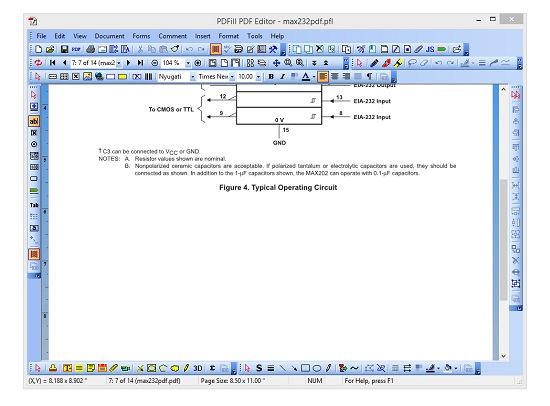Click the zoom percentage field showing 104 %
The height and width of the screenshot is (406, 550).
click(173, 63)
